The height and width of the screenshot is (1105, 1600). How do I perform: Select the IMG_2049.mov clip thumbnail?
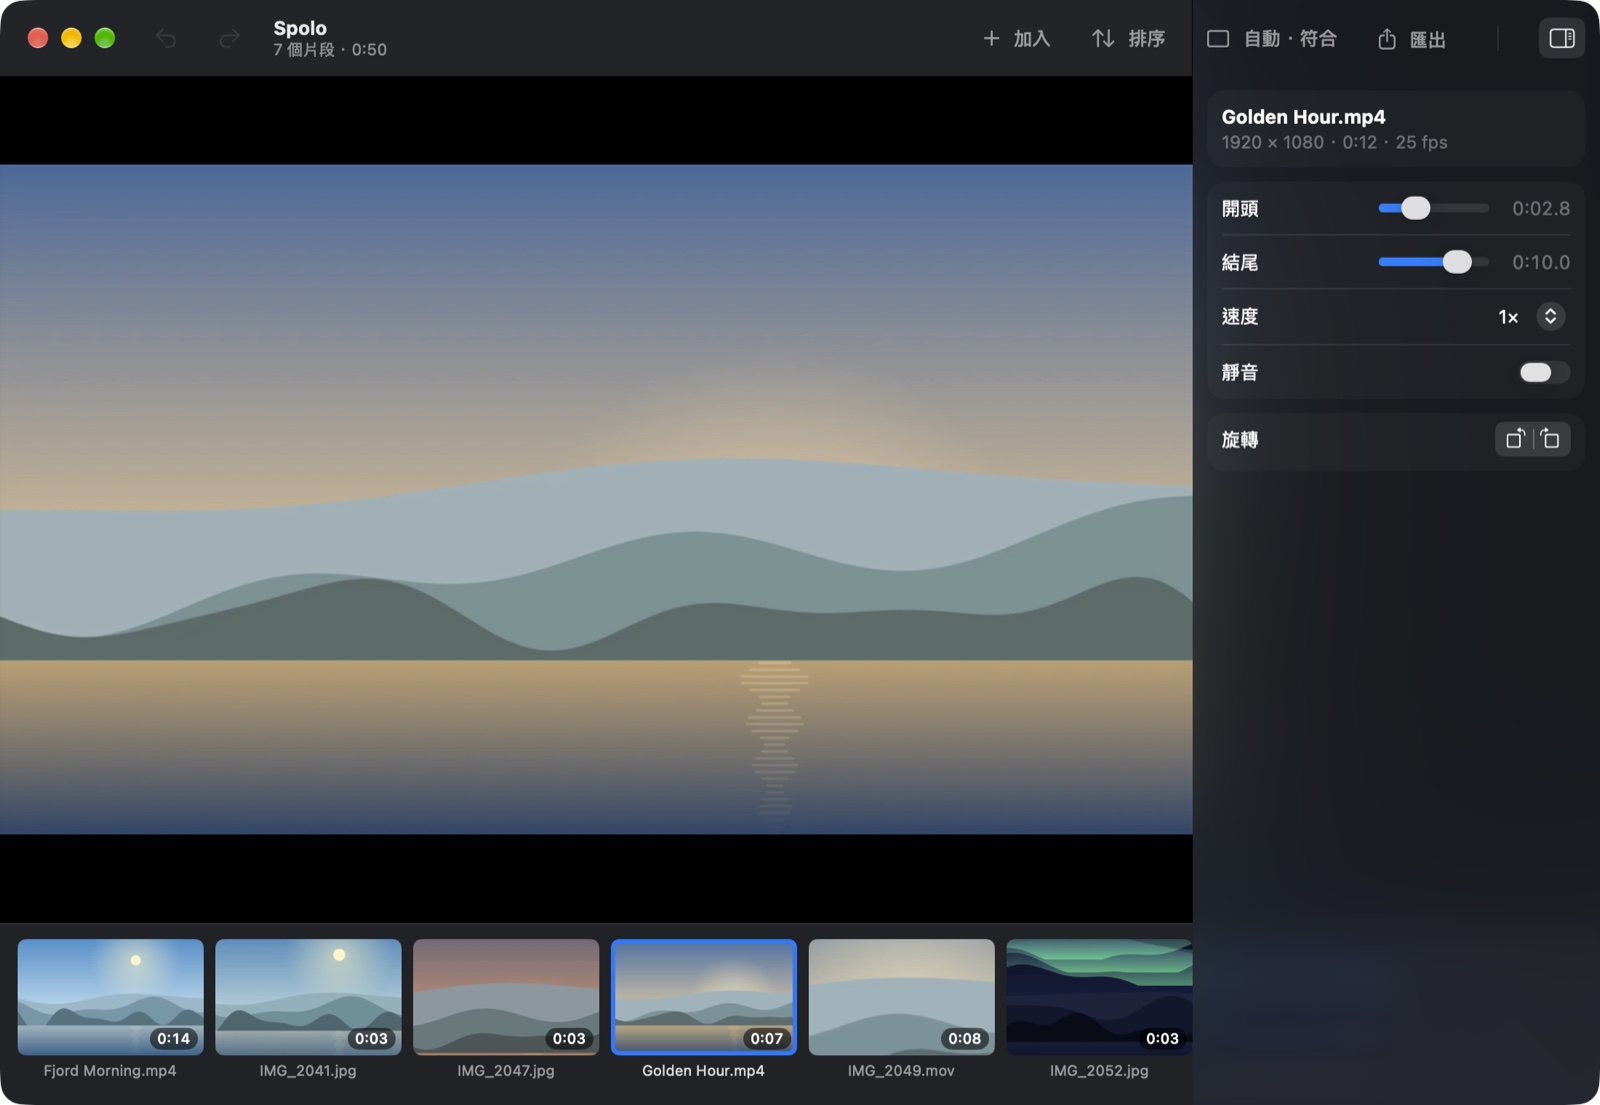[901, 997]
